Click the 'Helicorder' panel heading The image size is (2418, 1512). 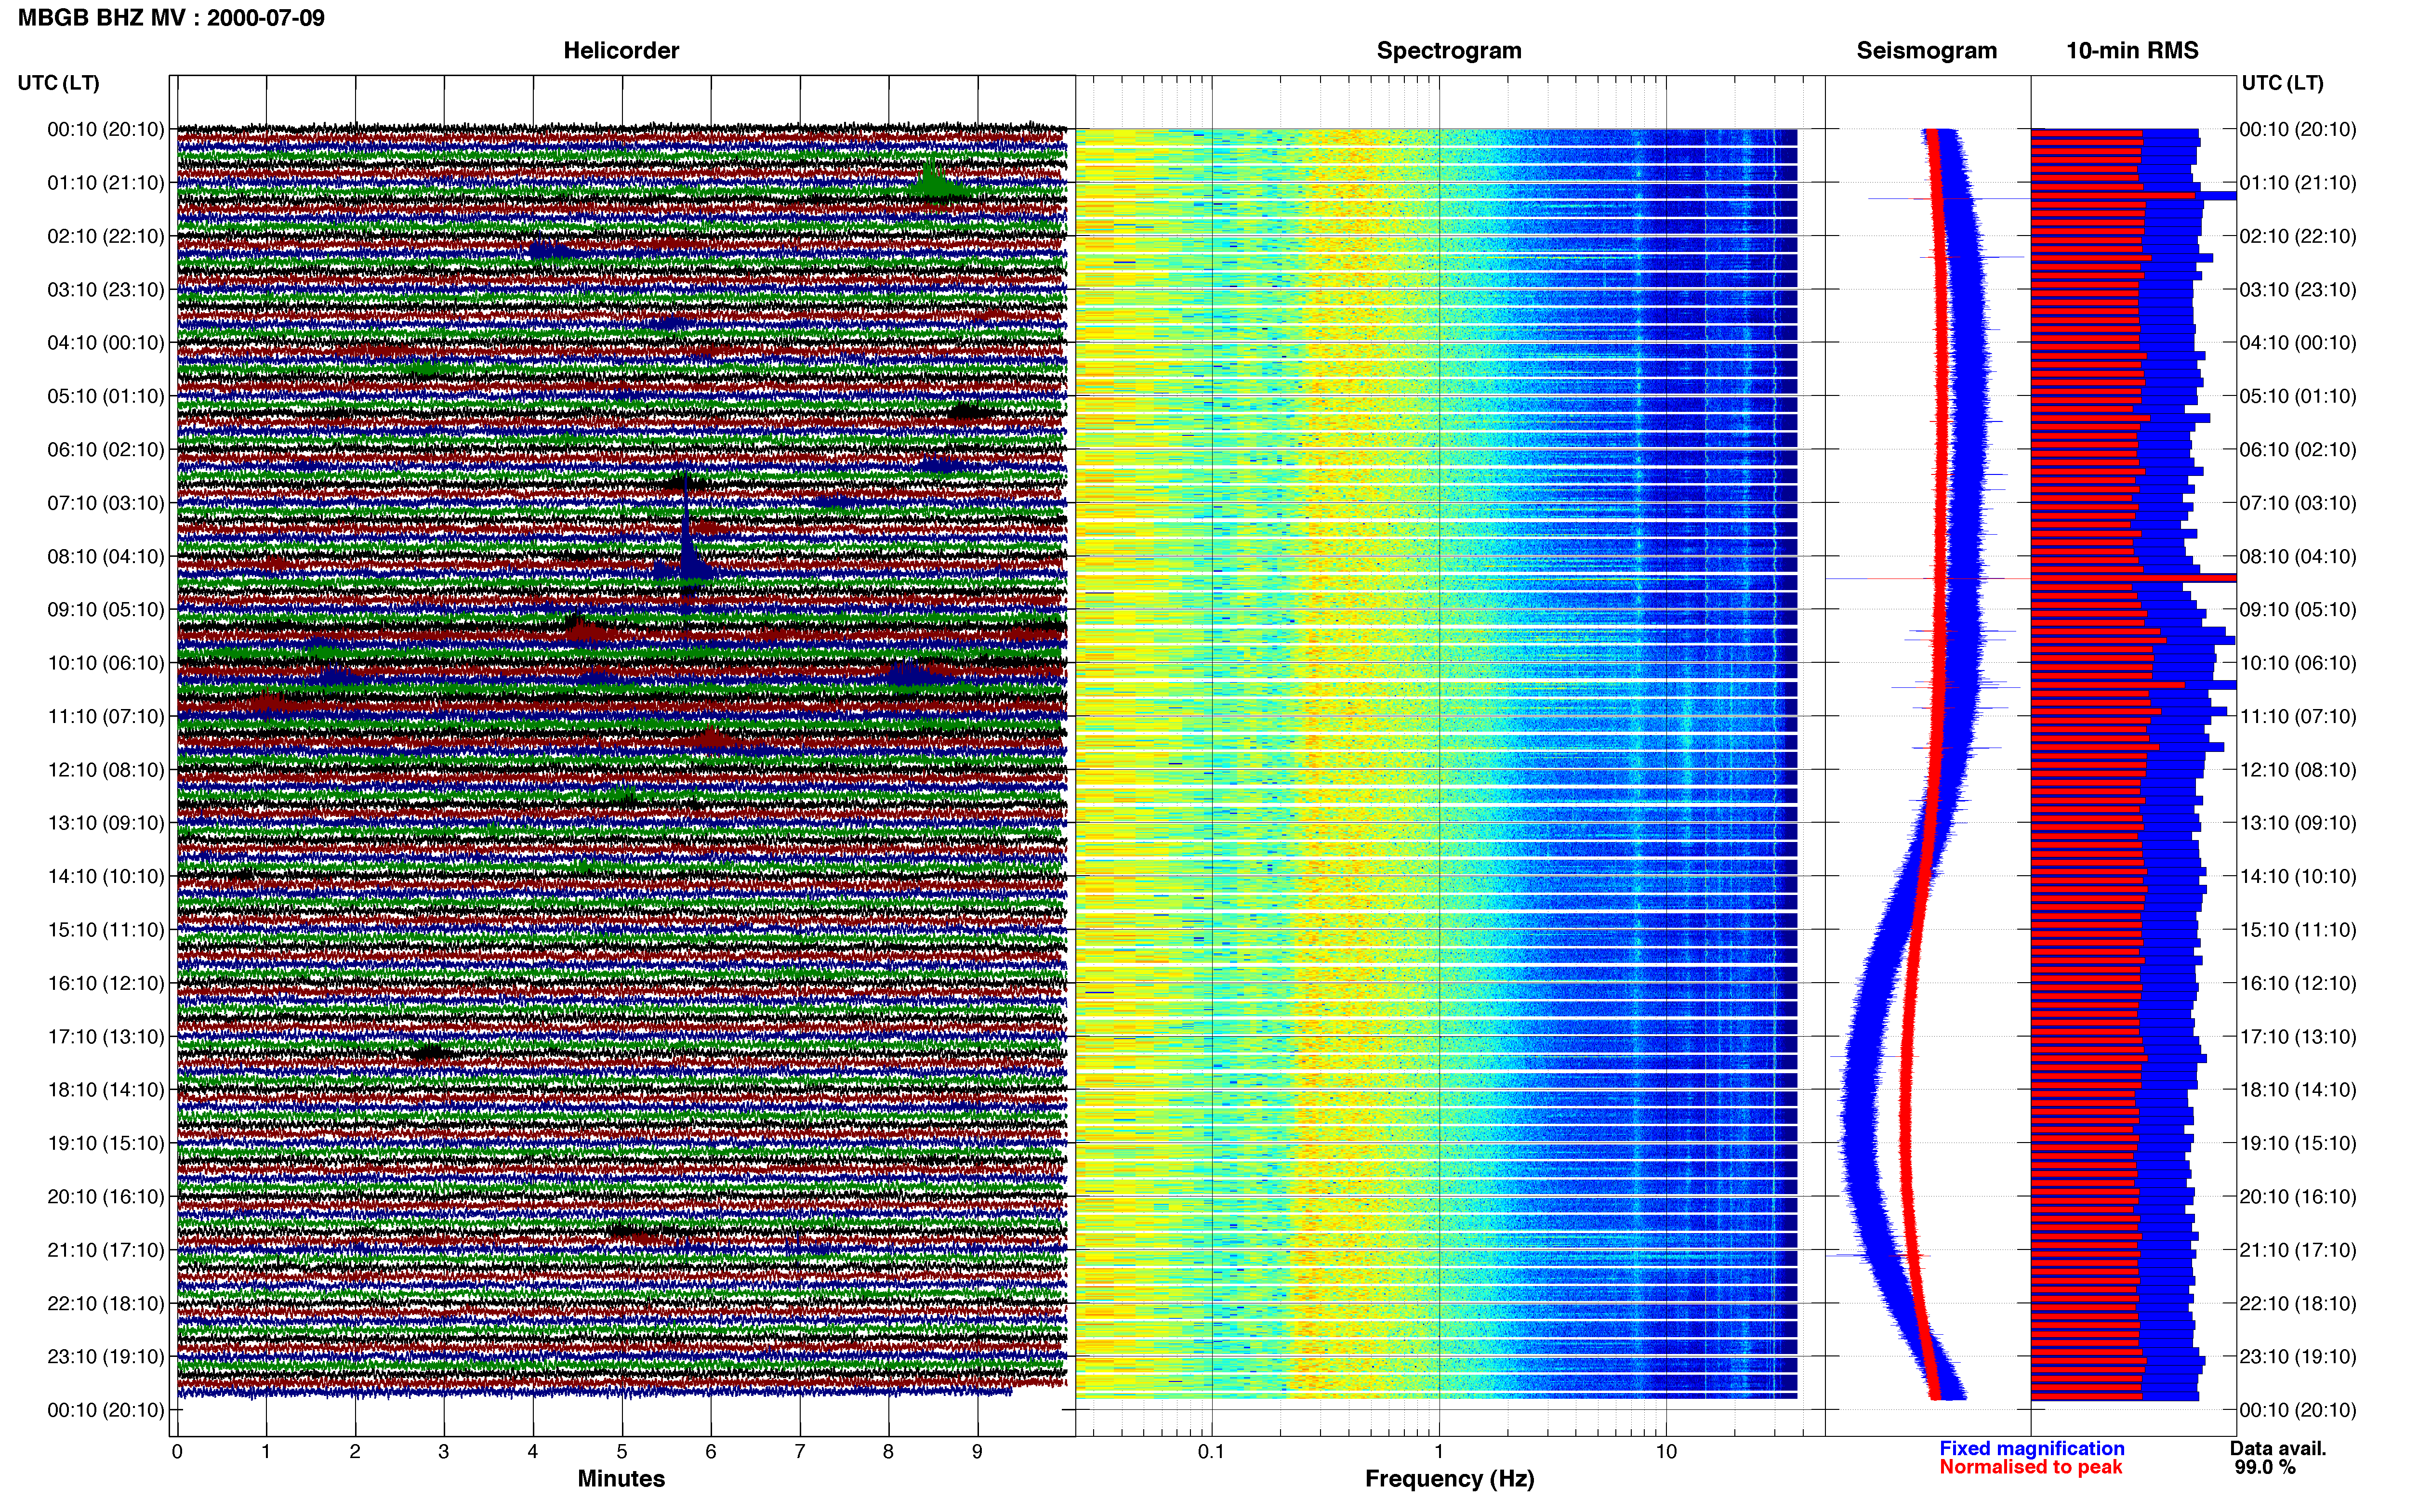click(621, 51)
